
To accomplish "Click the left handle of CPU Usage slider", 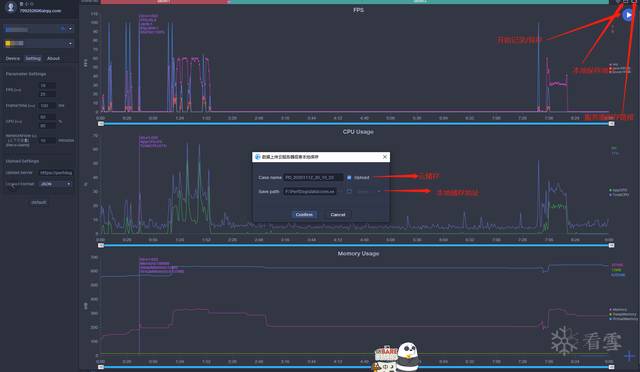I will tap(101, 245).
